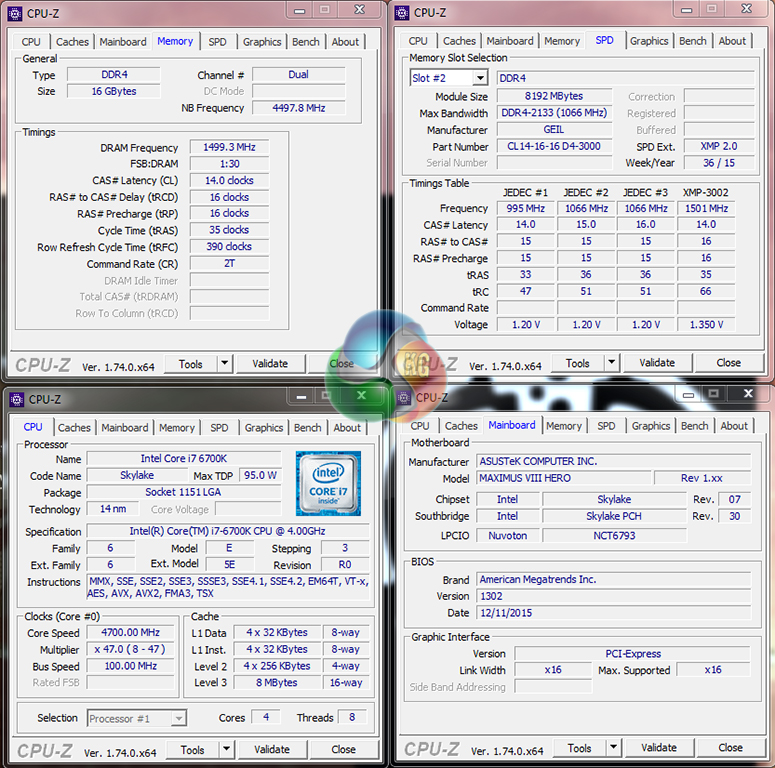Click the XMP voltage 1.350 V cell
Image resolution: width=775 pixels, height=768 pixels.
706,325
